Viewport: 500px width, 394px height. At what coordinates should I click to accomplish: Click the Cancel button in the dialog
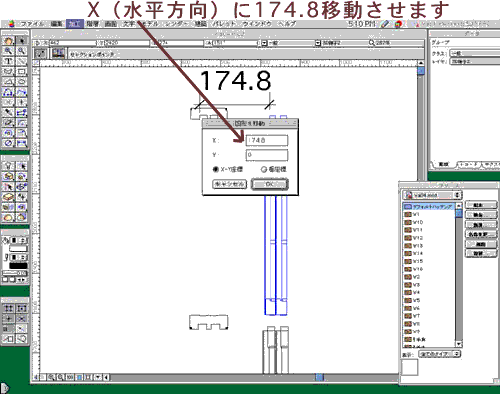tap(229, 184)
